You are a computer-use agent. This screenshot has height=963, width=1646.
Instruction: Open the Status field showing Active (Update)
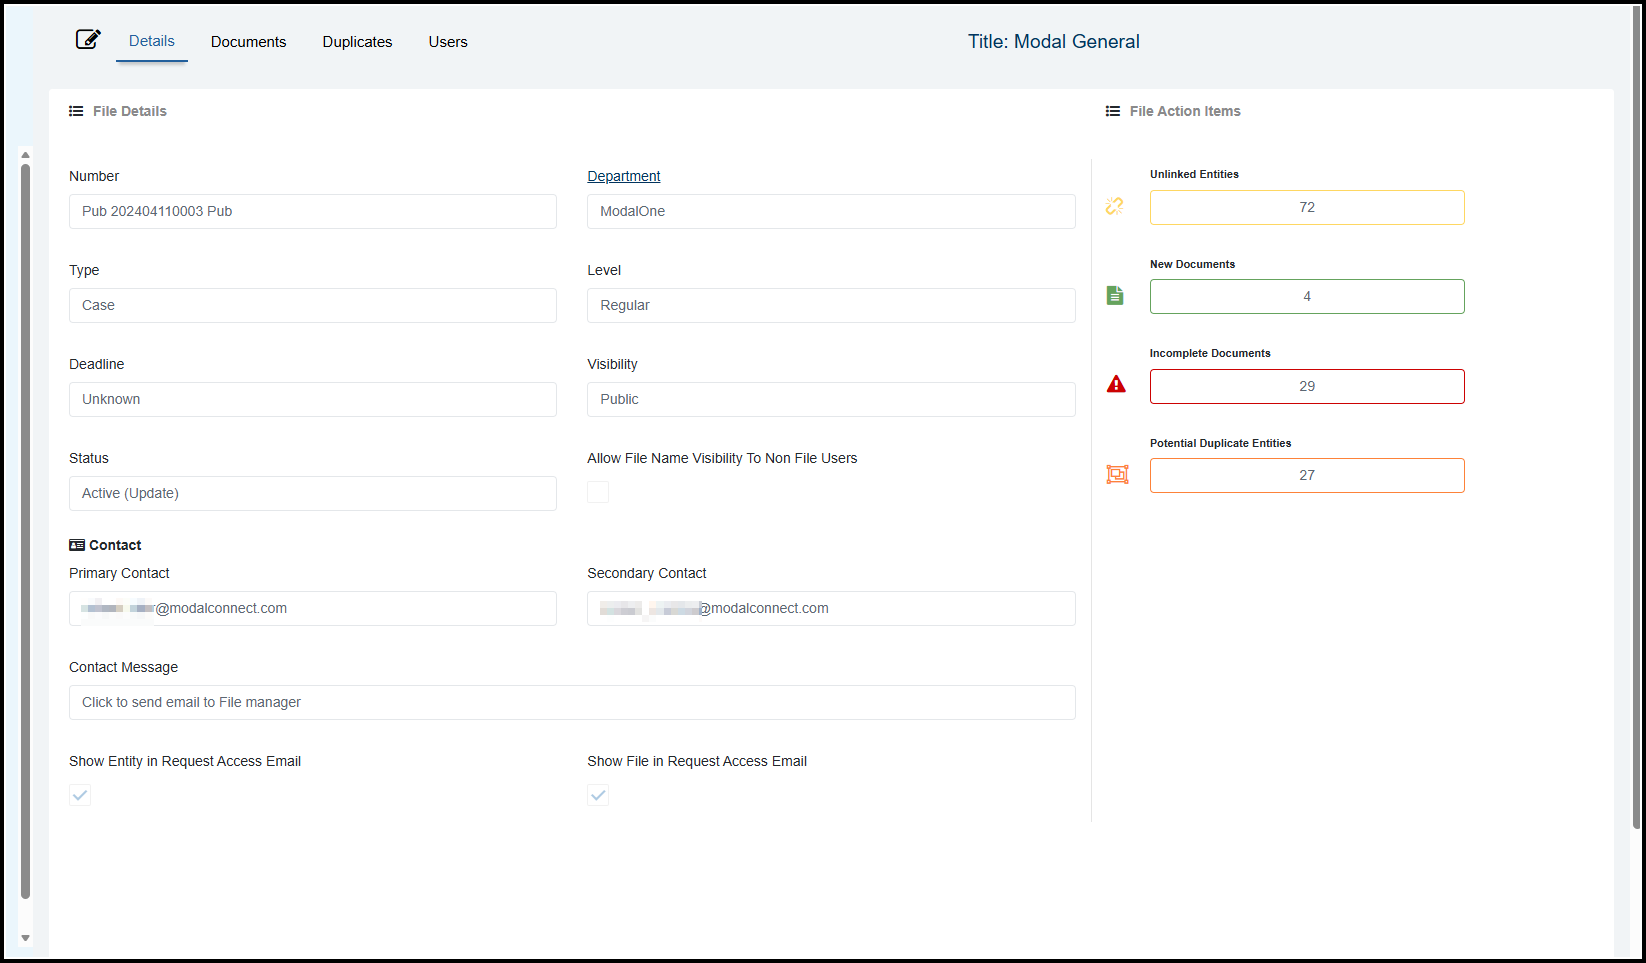[312, 493]
